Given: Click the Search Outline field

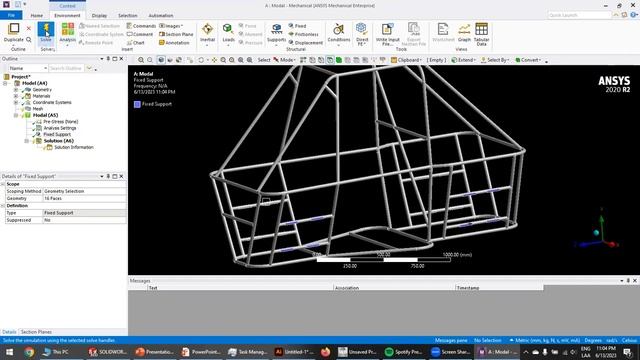Looking at the screenshot, I should point(66,68).
